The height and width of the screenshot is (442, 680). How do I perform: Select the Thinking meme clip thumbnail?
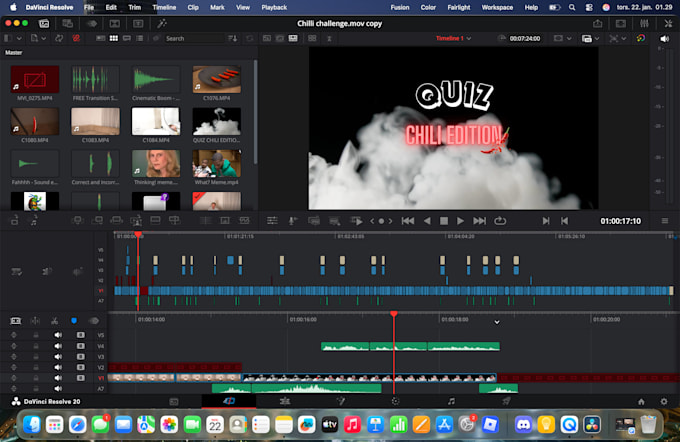pos(156,164)
